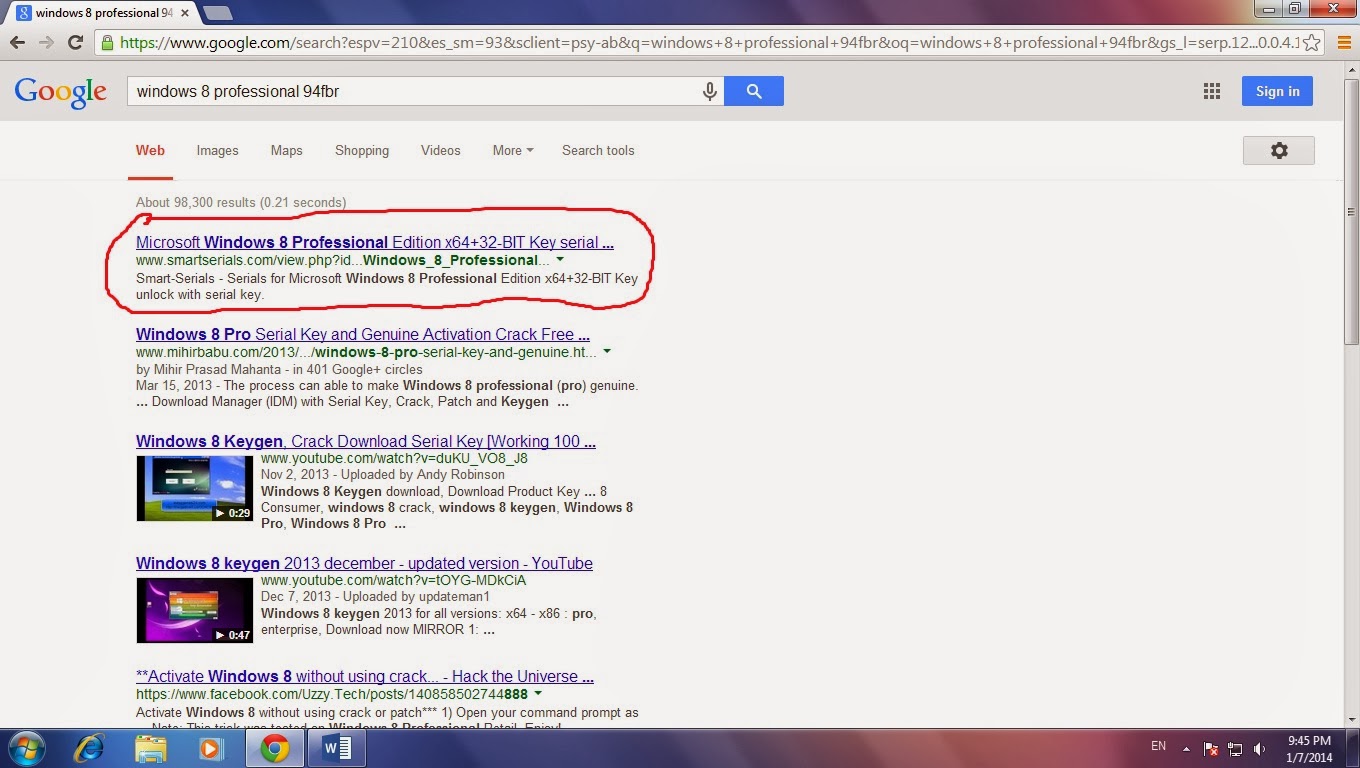Click the Action Center flag tray icon
1360x768 pixels.
pyautogui.click(x=1210, y=748)
